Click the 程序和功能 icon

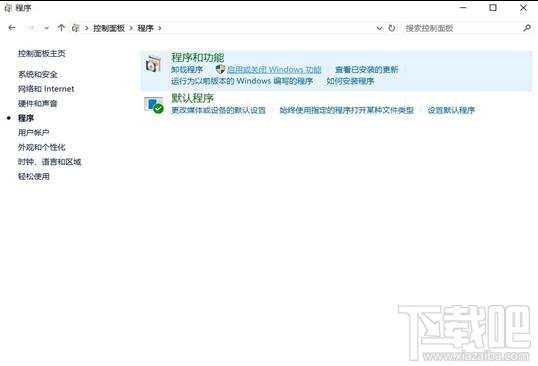point(153,64)
